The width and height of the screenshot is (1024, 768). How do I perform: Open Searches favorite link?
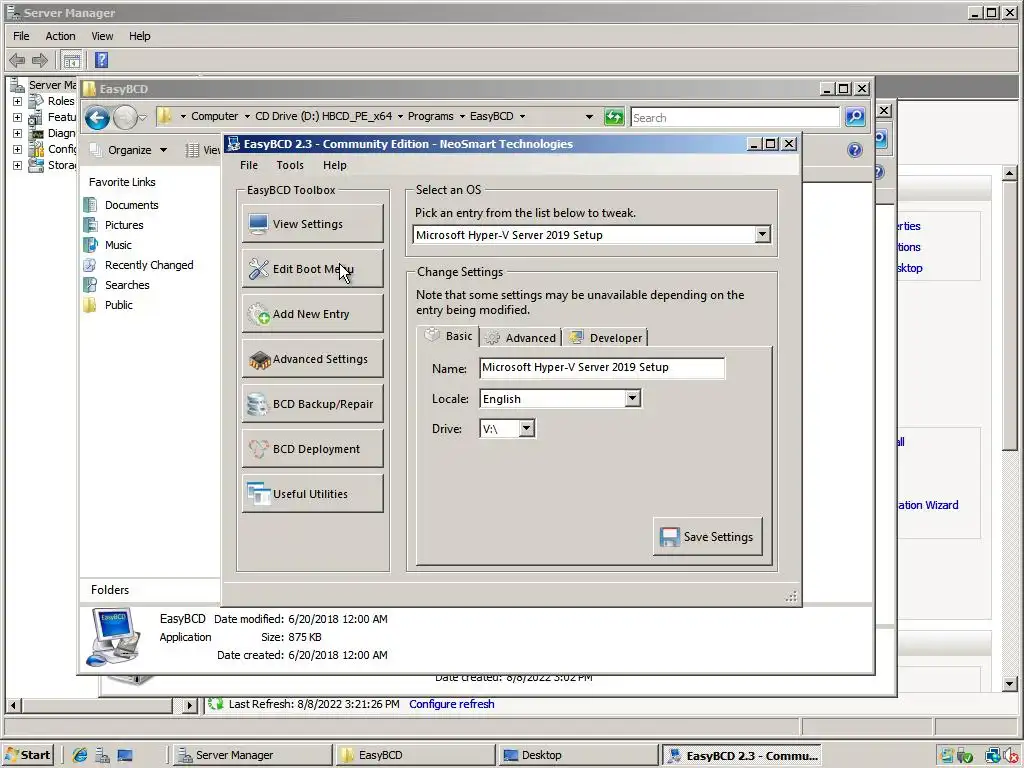coord(127,285)
